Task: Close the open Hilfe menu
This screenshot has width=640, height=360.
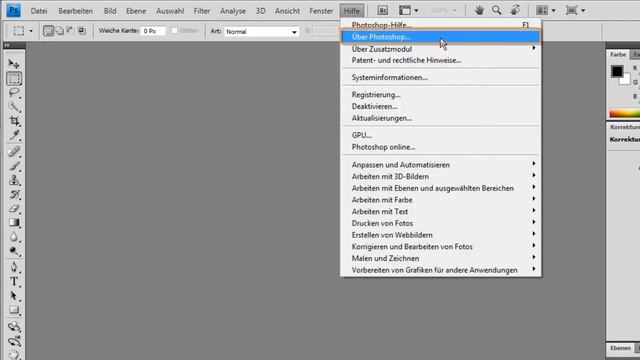Action: [351, 11]
